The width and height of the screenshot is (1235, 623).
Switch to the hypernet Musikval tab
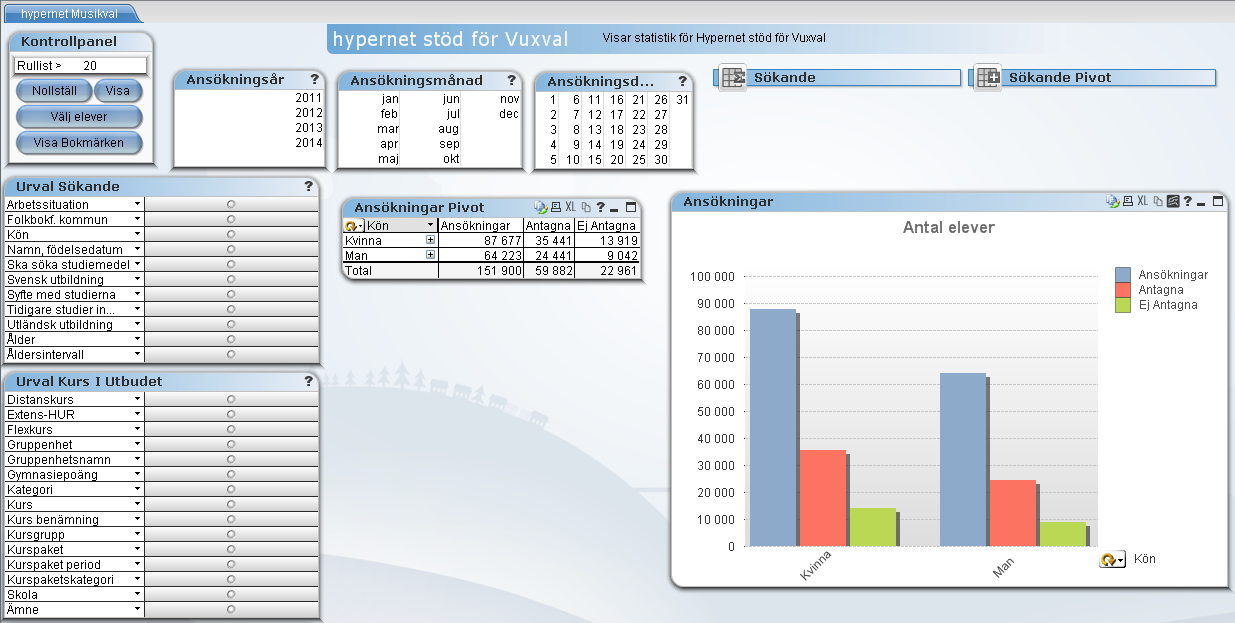(69, 14)
